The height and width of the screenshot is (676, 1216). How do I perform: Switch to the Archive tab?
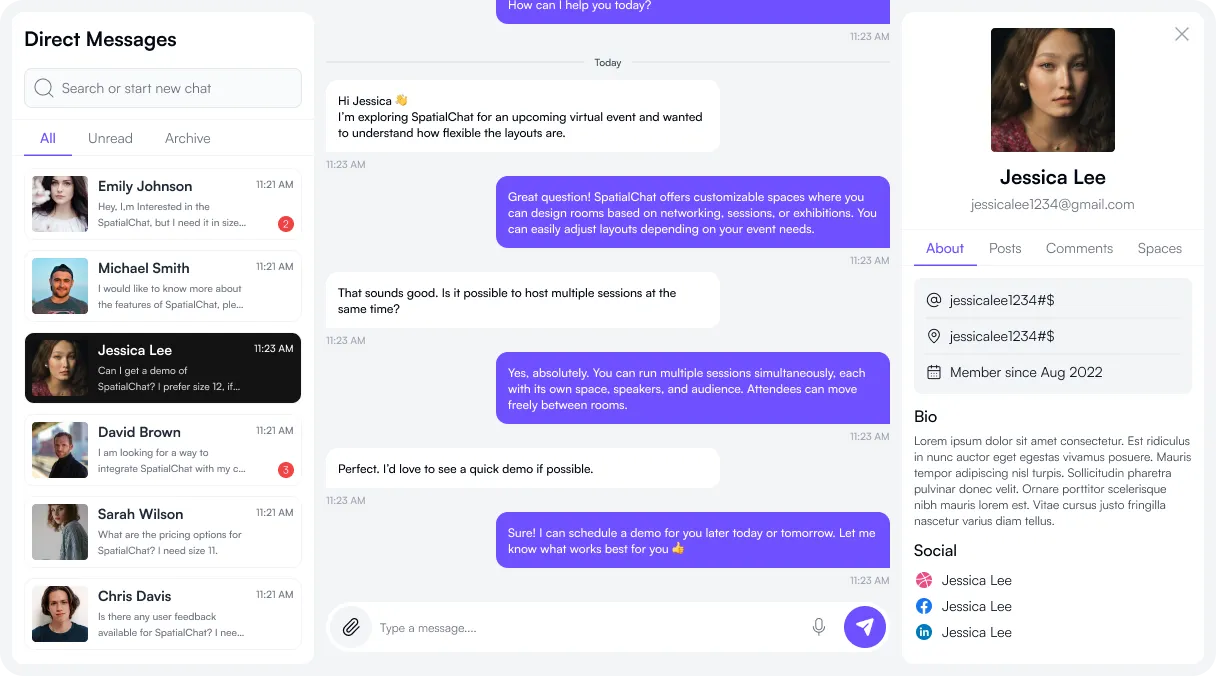[x=188, y=138]
